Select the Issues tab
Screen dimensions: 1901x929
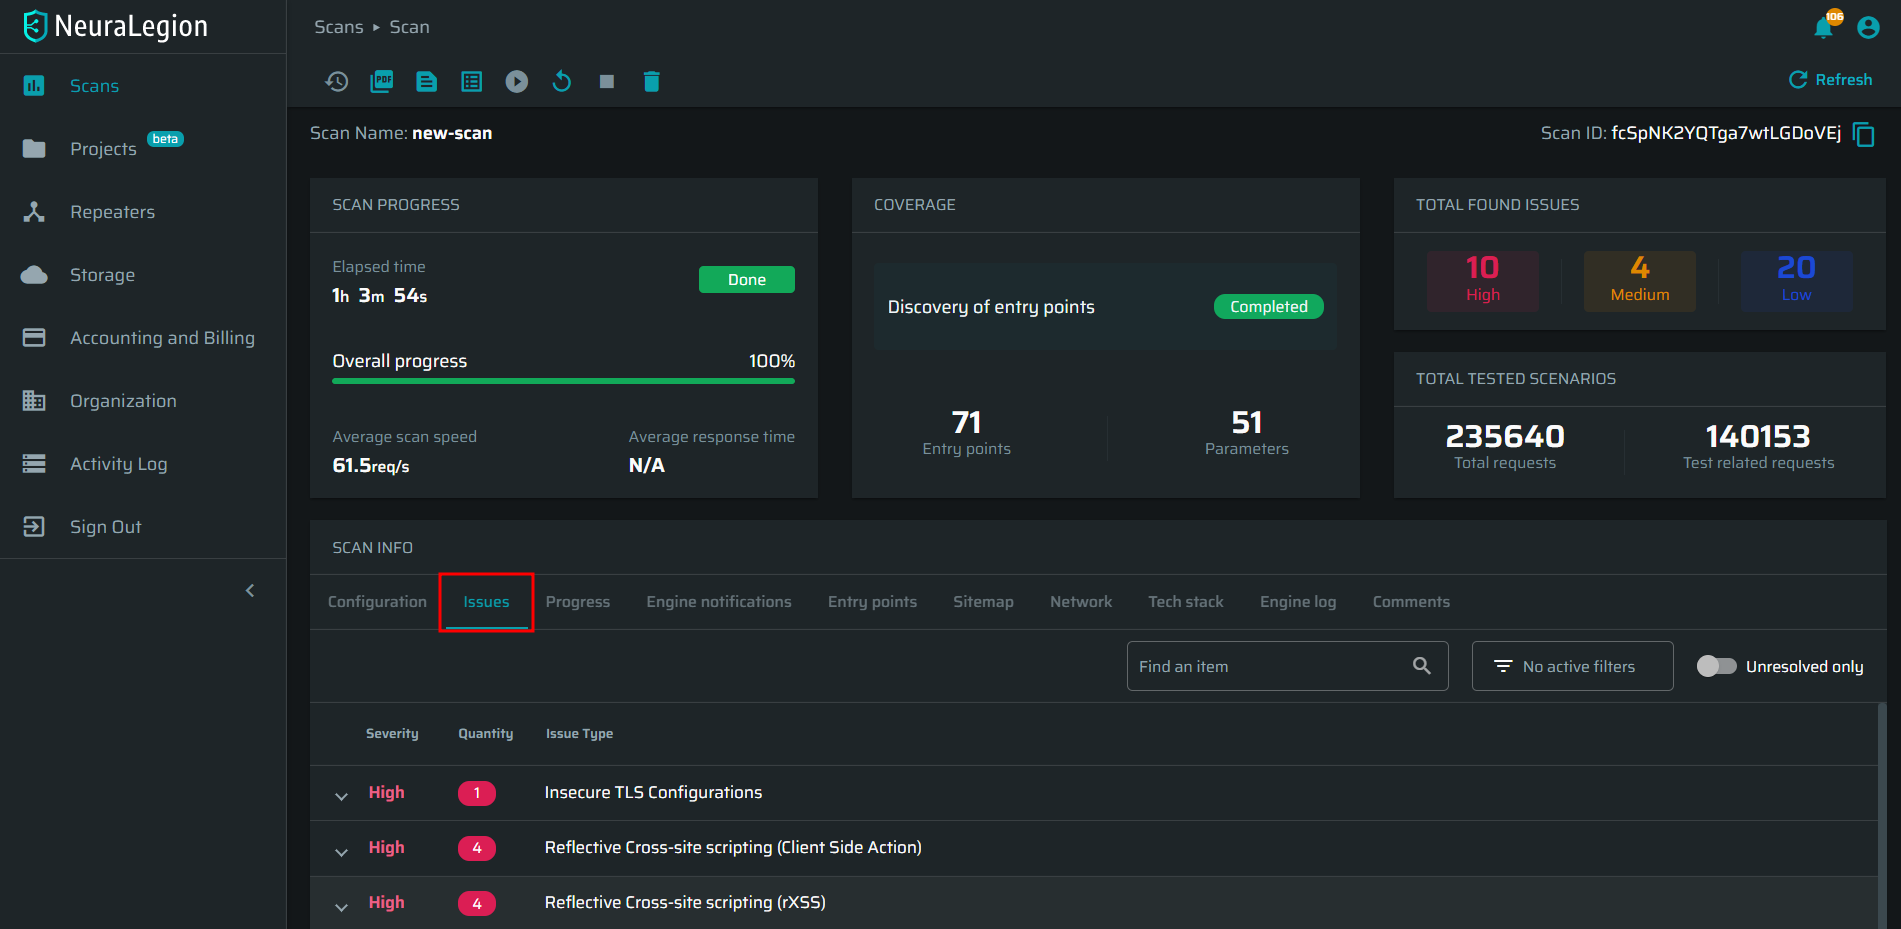(486, 602)
